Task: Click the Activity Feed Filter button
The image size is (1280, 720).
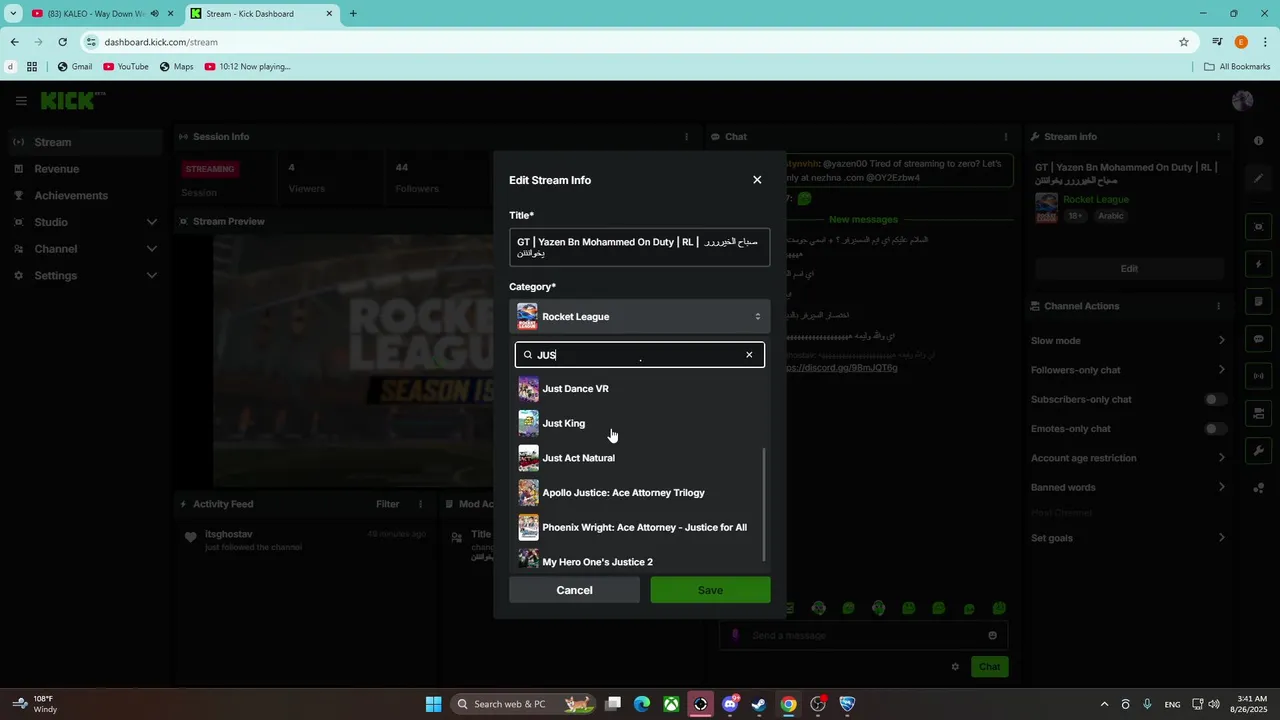Action: click(x=388, y=505)
